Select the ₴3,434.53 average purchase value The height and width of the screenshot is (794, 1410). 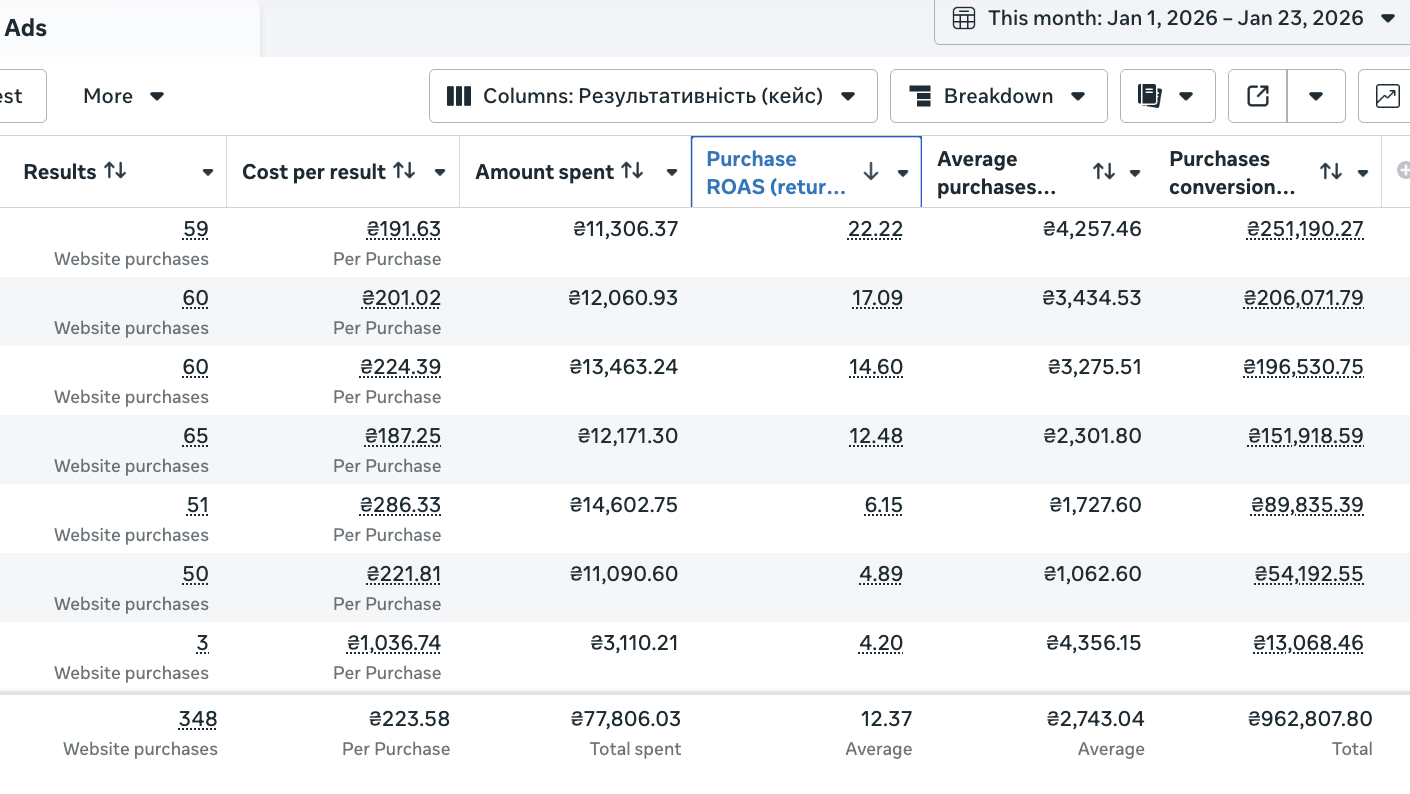[1092, 298]
